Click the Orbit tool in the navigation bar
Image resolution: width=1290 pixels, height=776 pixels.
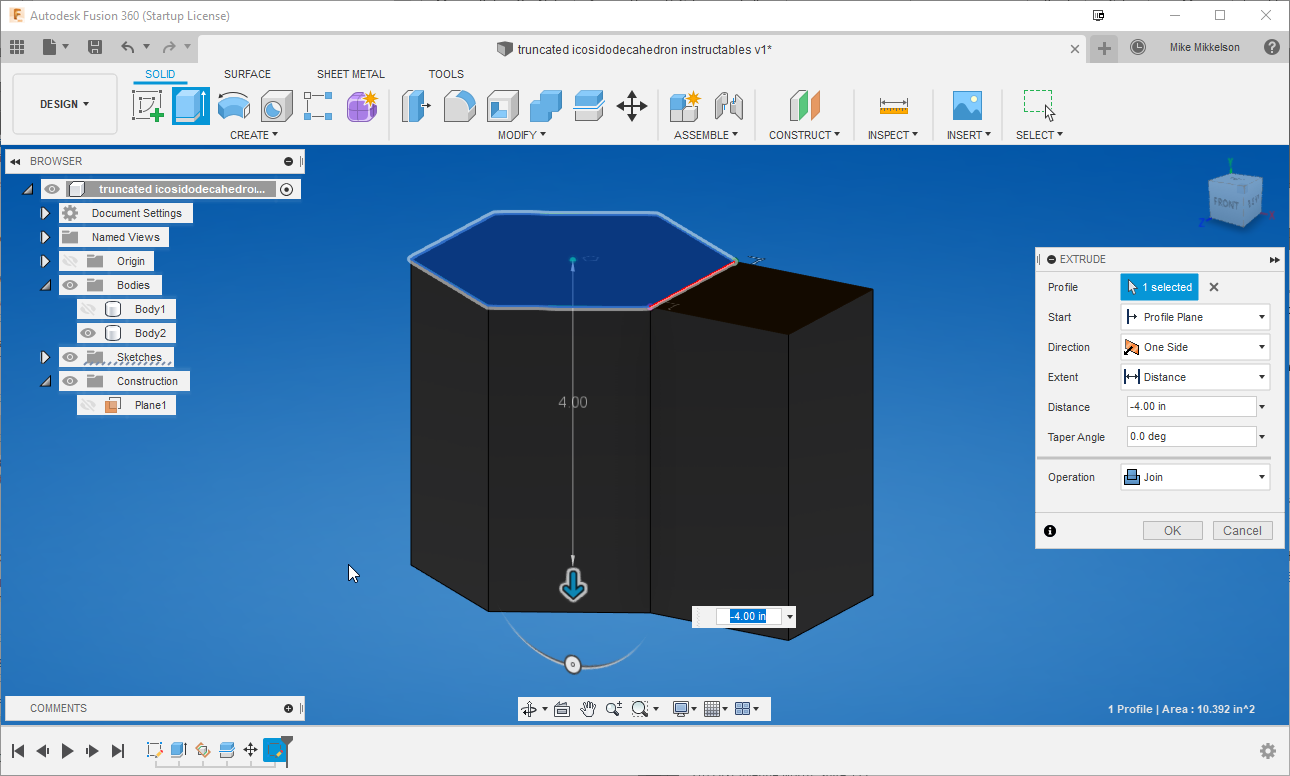point(530,708)
